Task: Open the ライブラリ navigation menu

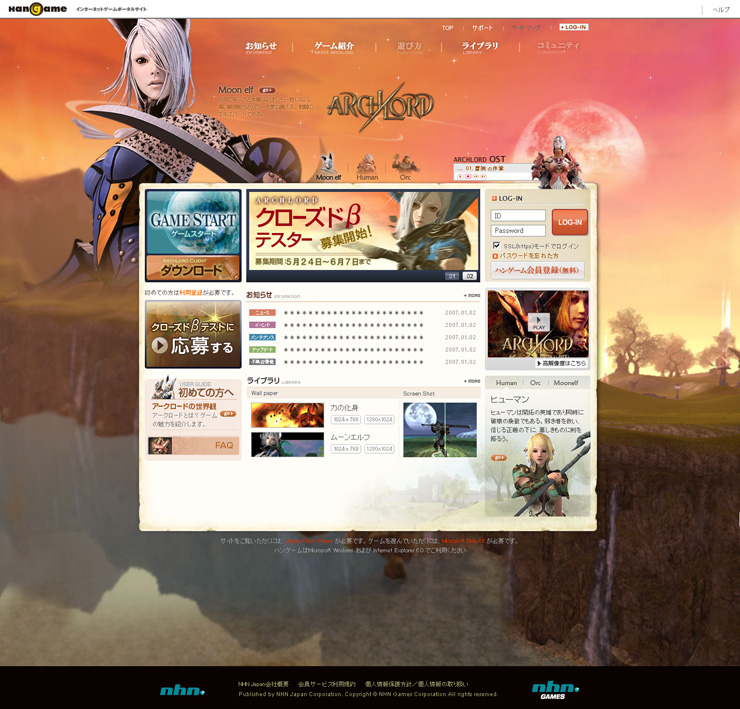Action: coord(480,47)
